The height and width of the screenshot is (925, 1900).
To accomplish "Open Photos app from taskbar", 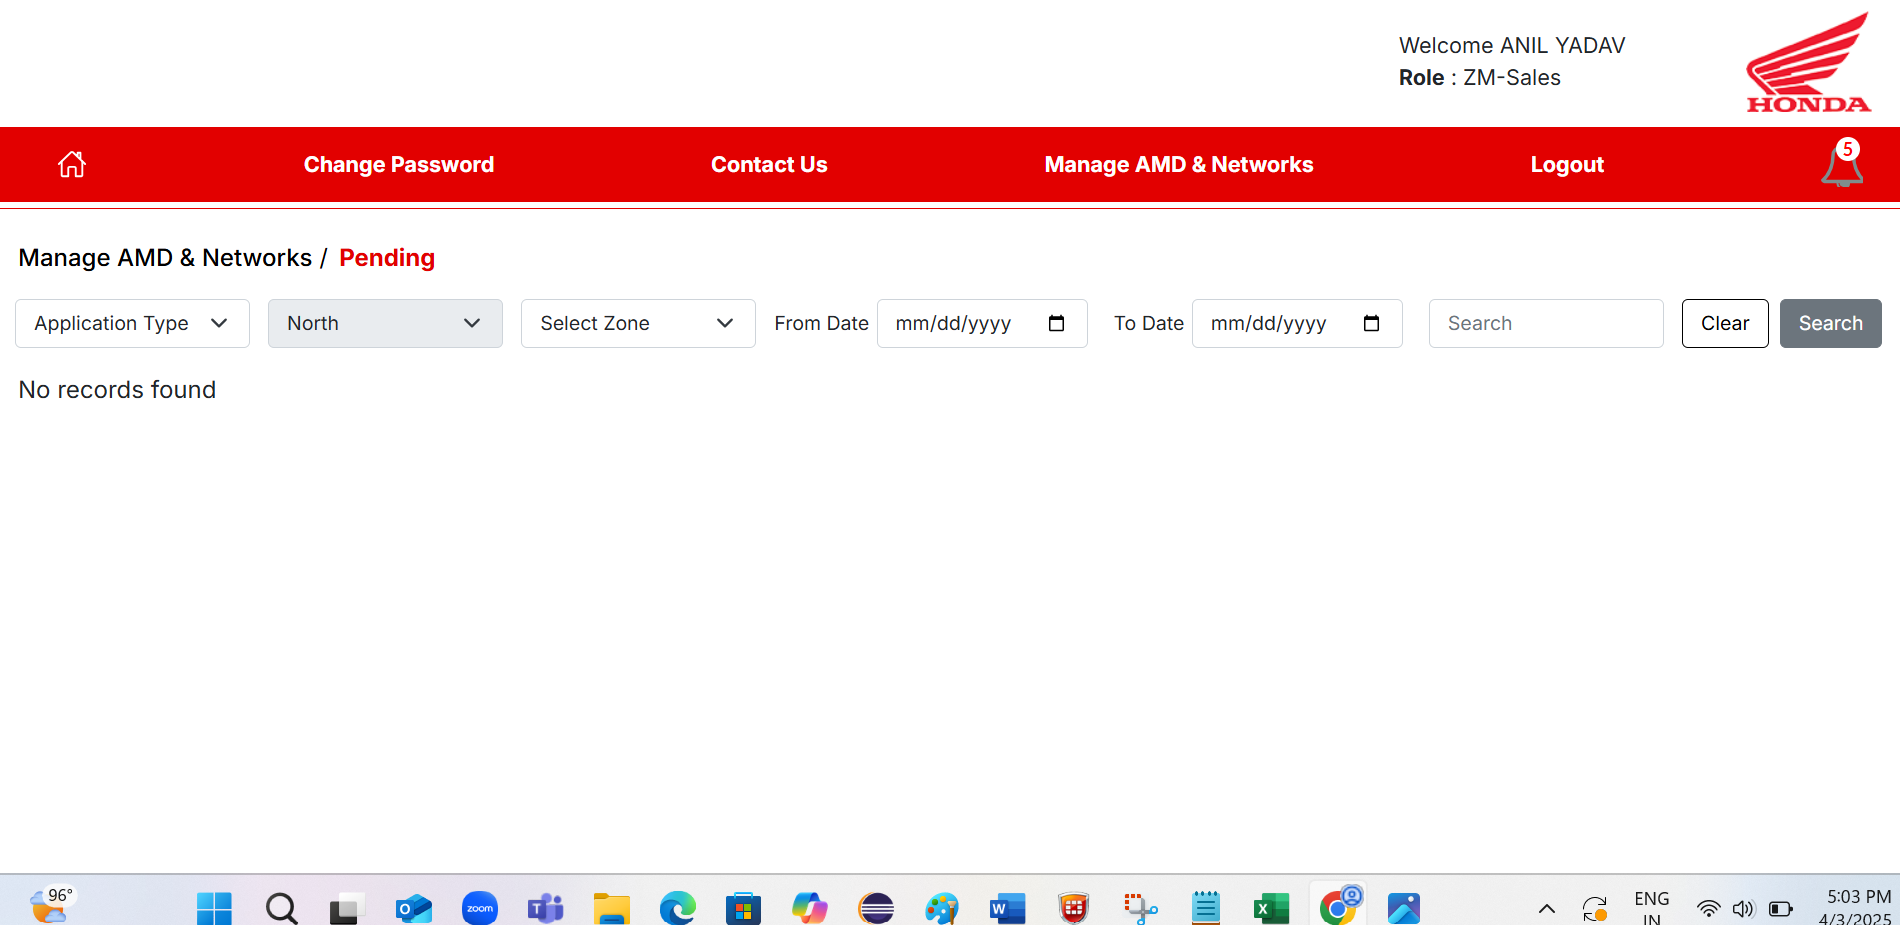I will (1404, 908).
